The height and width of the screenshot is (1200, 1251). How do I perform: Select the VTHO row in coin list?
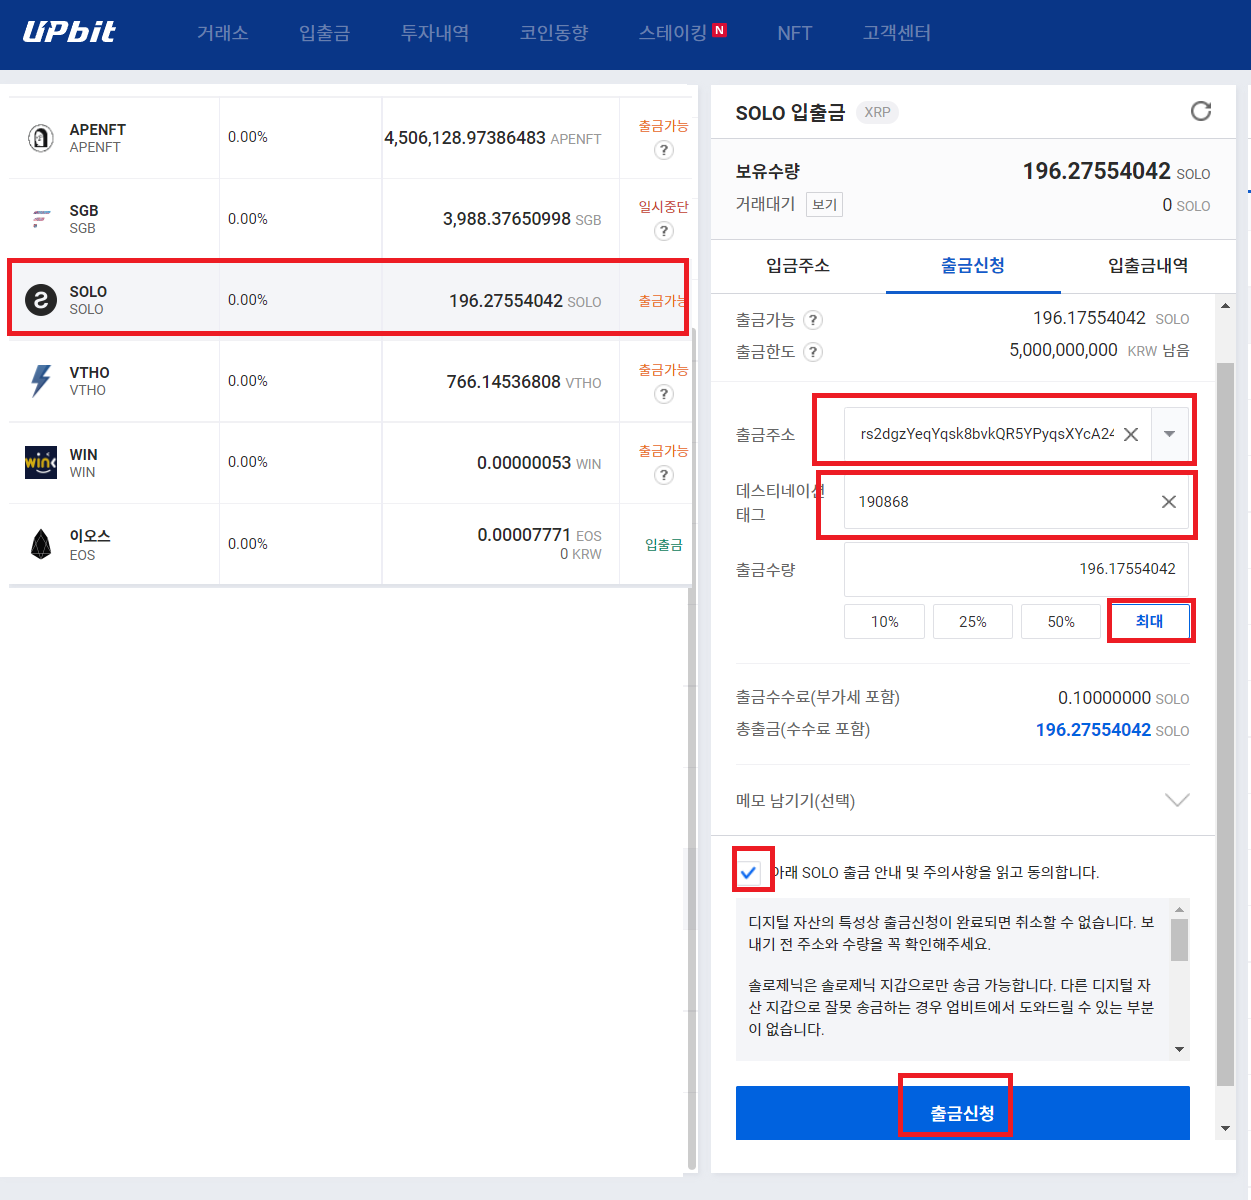(350, 381)
